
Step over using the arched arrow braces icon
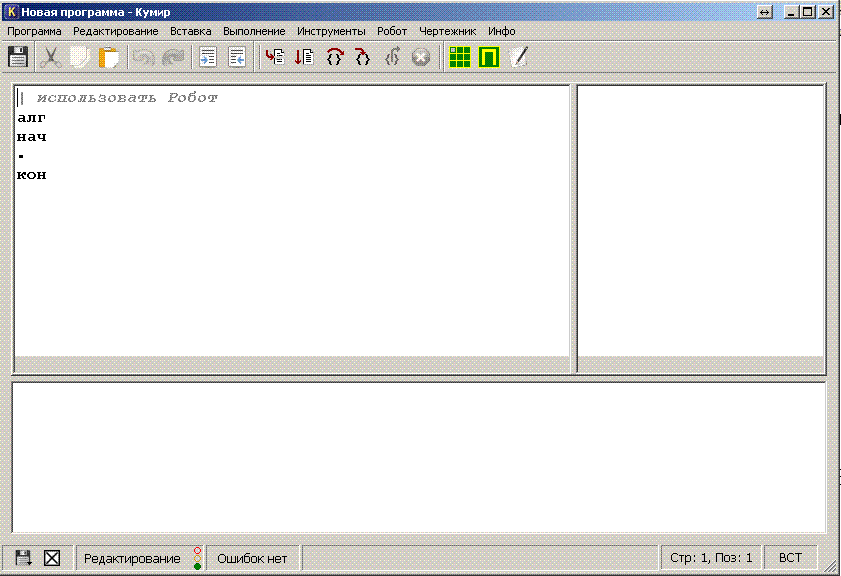tap(335, 57)
